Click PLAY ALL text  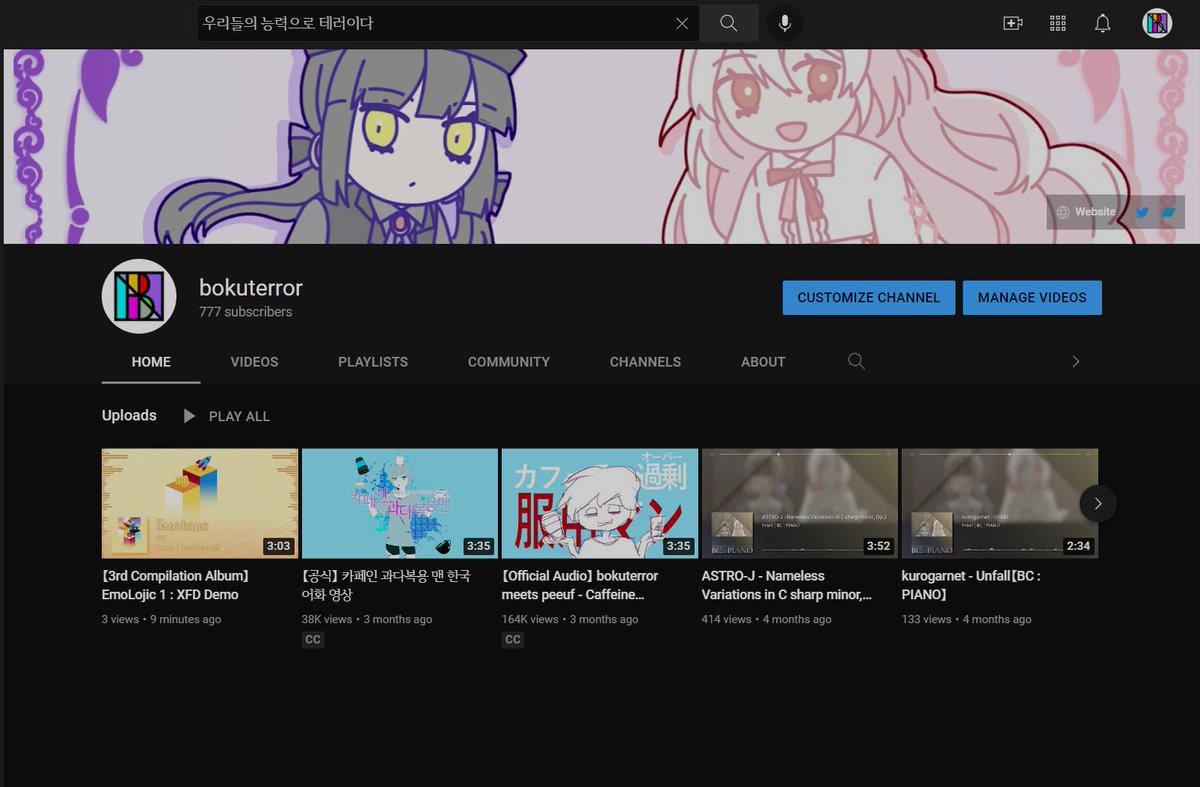click(x=239, y=416)
